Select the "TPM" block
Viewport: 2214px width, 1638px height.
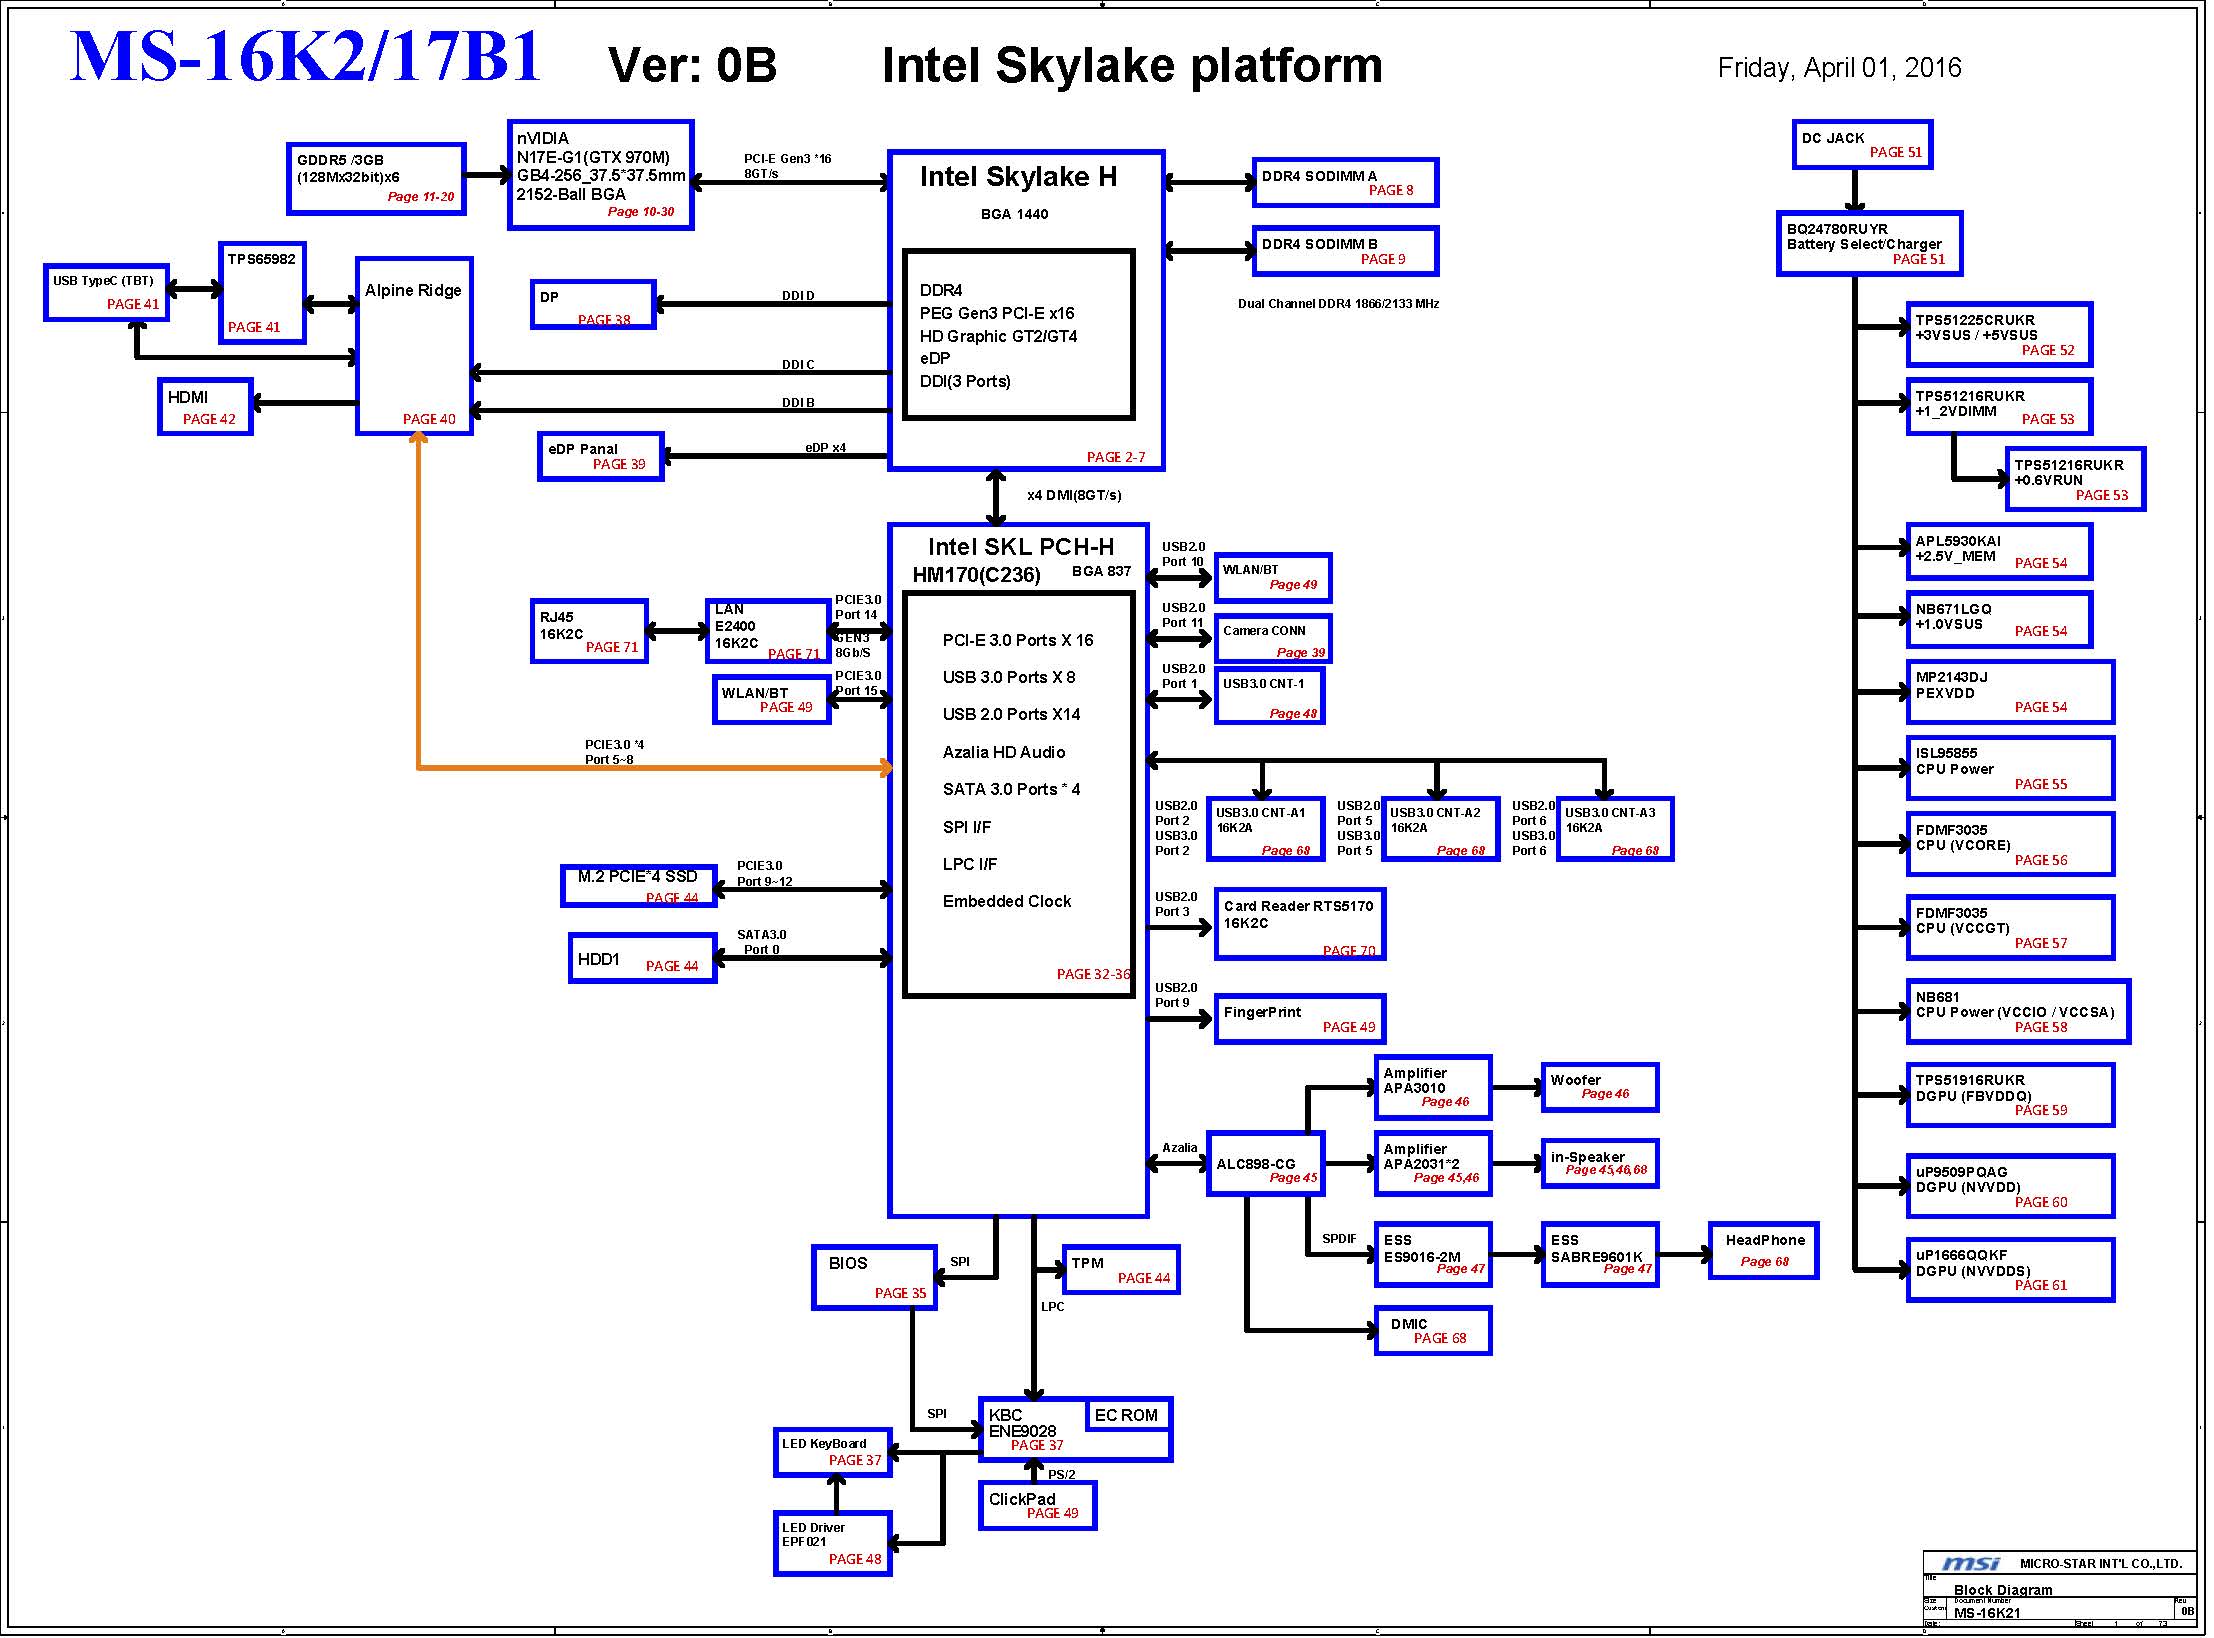point(1121,1270)
